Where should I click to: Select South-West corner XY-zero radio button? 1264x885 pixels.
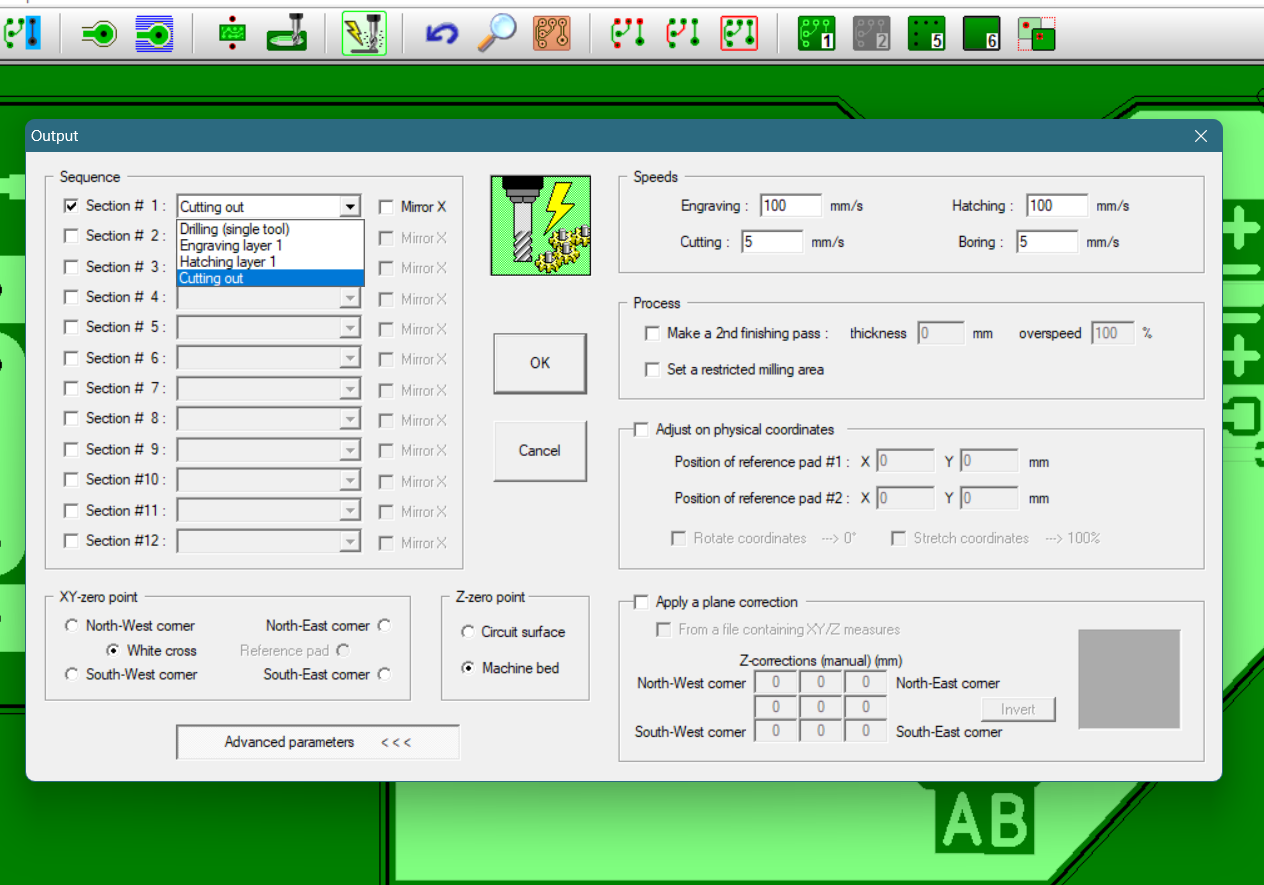(71, 675)
